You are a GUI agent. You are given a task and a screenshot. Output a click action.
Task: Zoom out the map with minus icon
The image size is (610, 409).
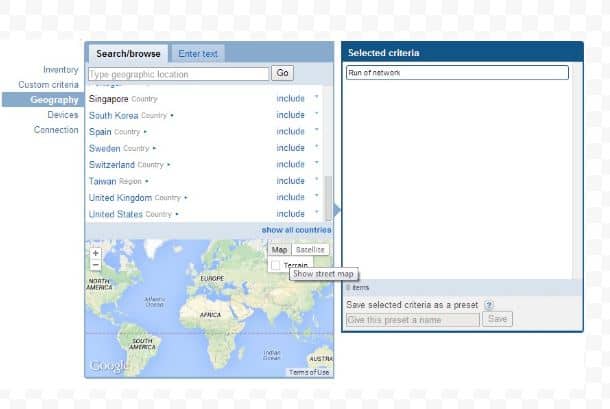point(96,265)
